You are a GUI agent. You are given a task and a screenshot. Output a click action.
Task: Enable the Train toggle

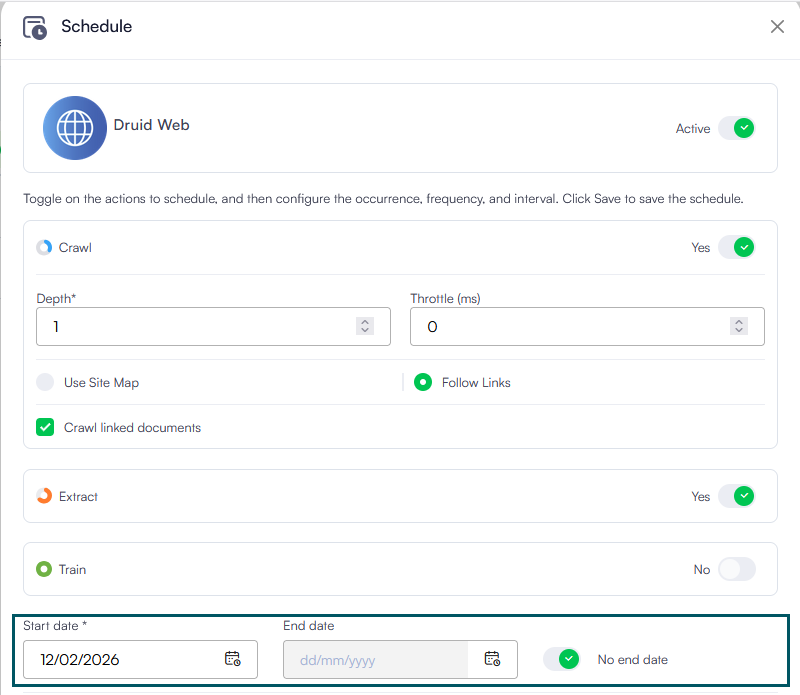click(x=737, y=569)
